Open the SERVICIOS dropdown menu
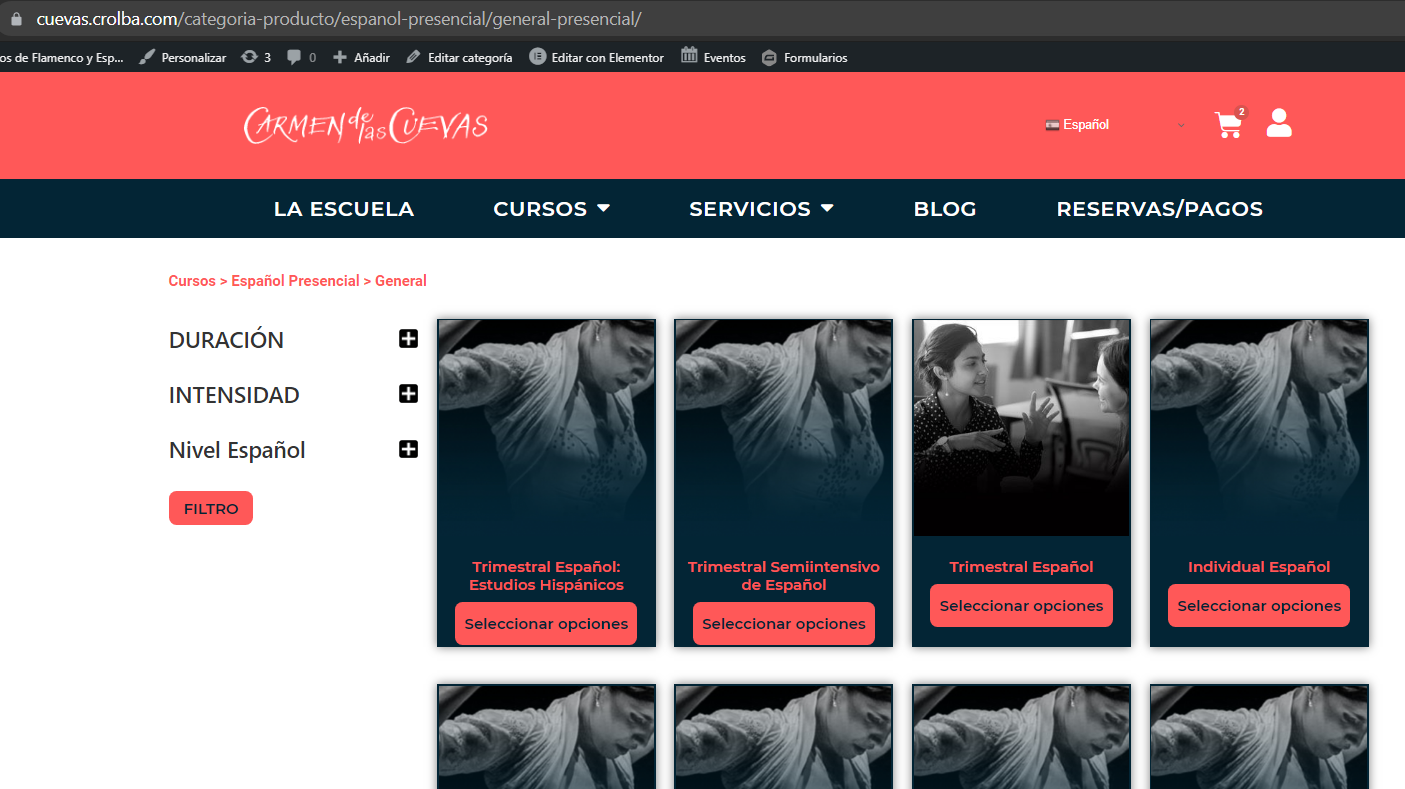This screenshot has height=789, width=1405. click(x=761, y=209)
